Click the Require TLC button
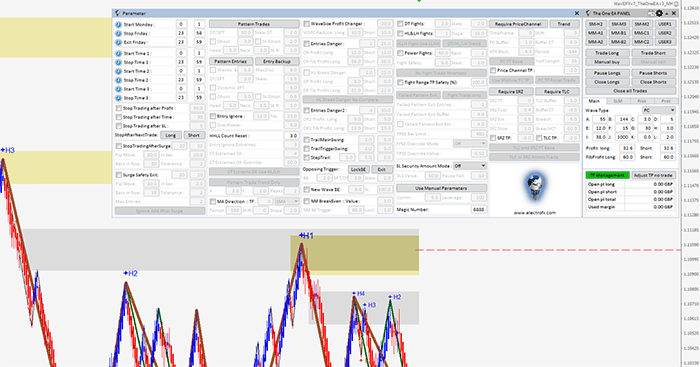 (x=557, y=92)
